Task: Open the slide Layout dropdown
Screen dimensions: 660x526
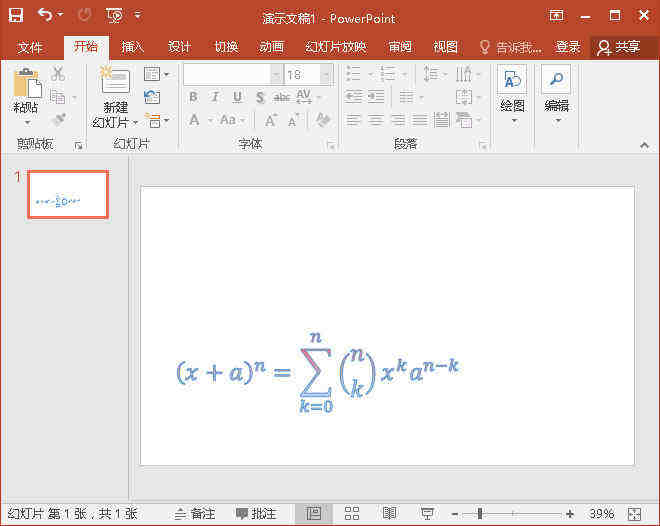Action: 156,74
